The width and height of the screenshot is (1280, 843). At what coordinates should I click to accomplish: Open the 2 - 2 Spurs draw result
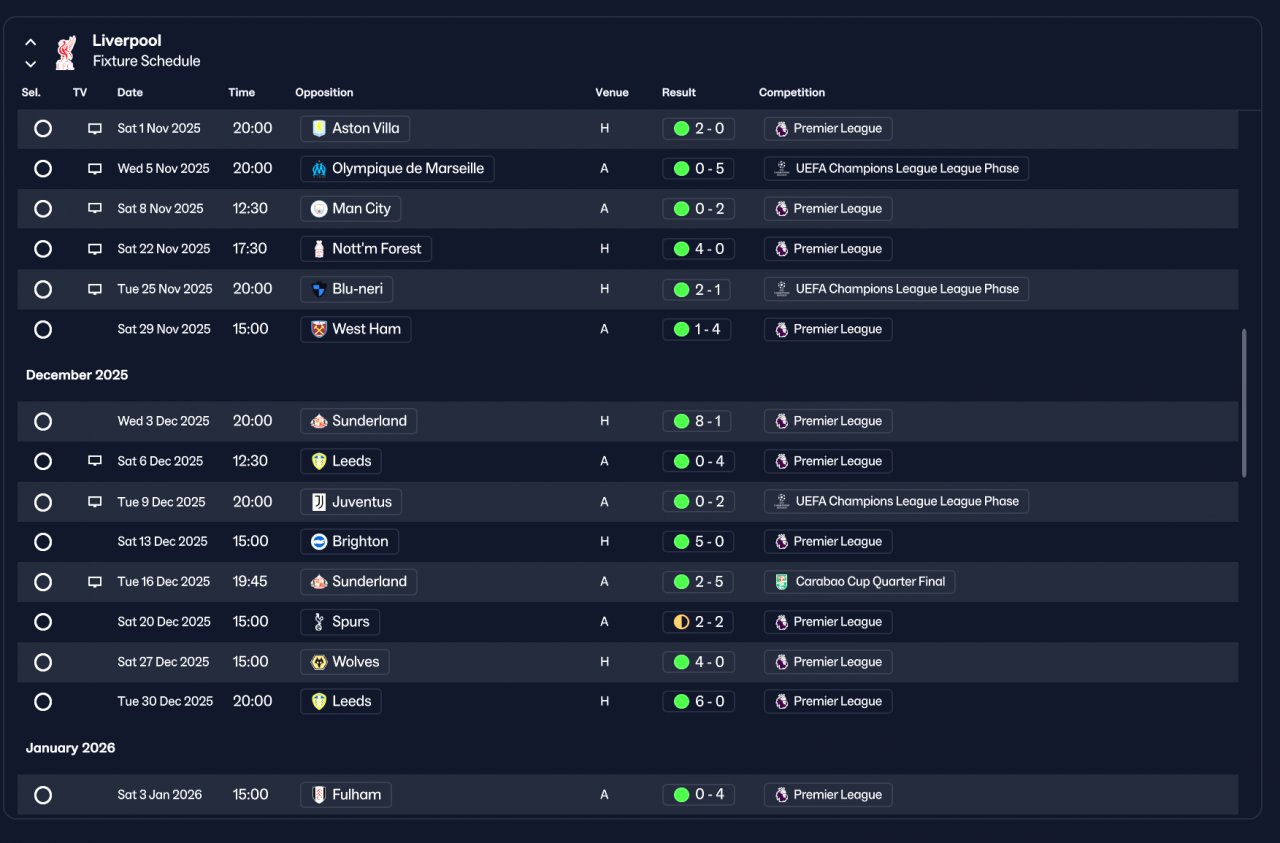(698, 621)
